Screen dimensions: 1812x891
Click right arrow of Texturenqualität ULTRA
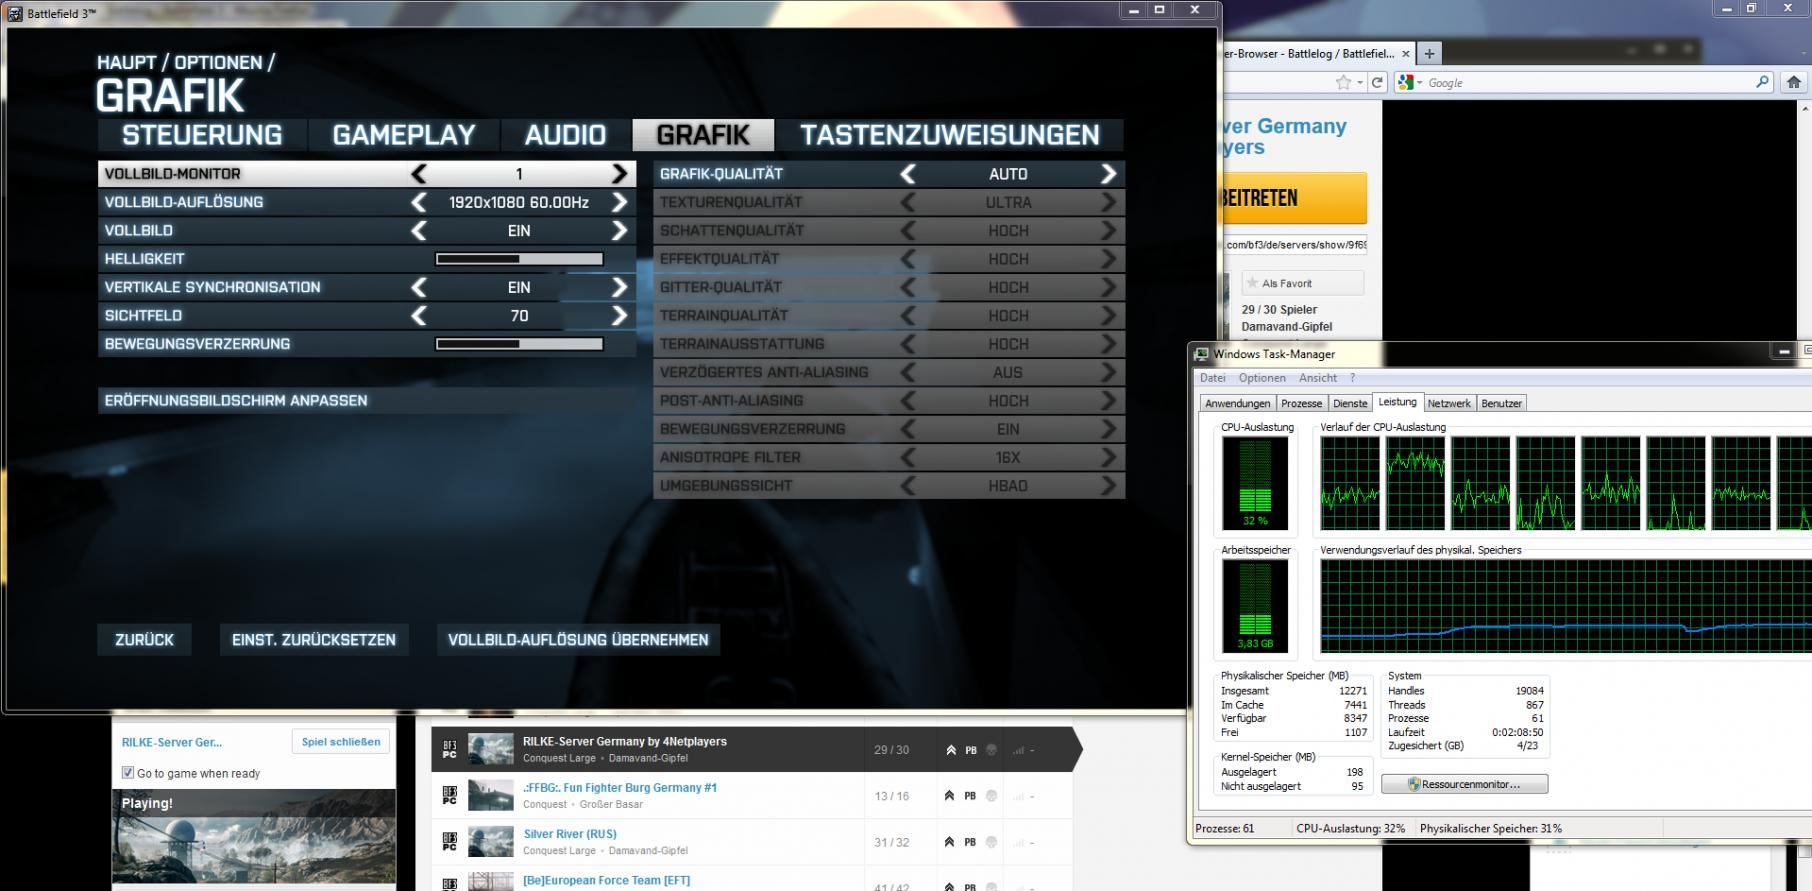[1107, 202]
